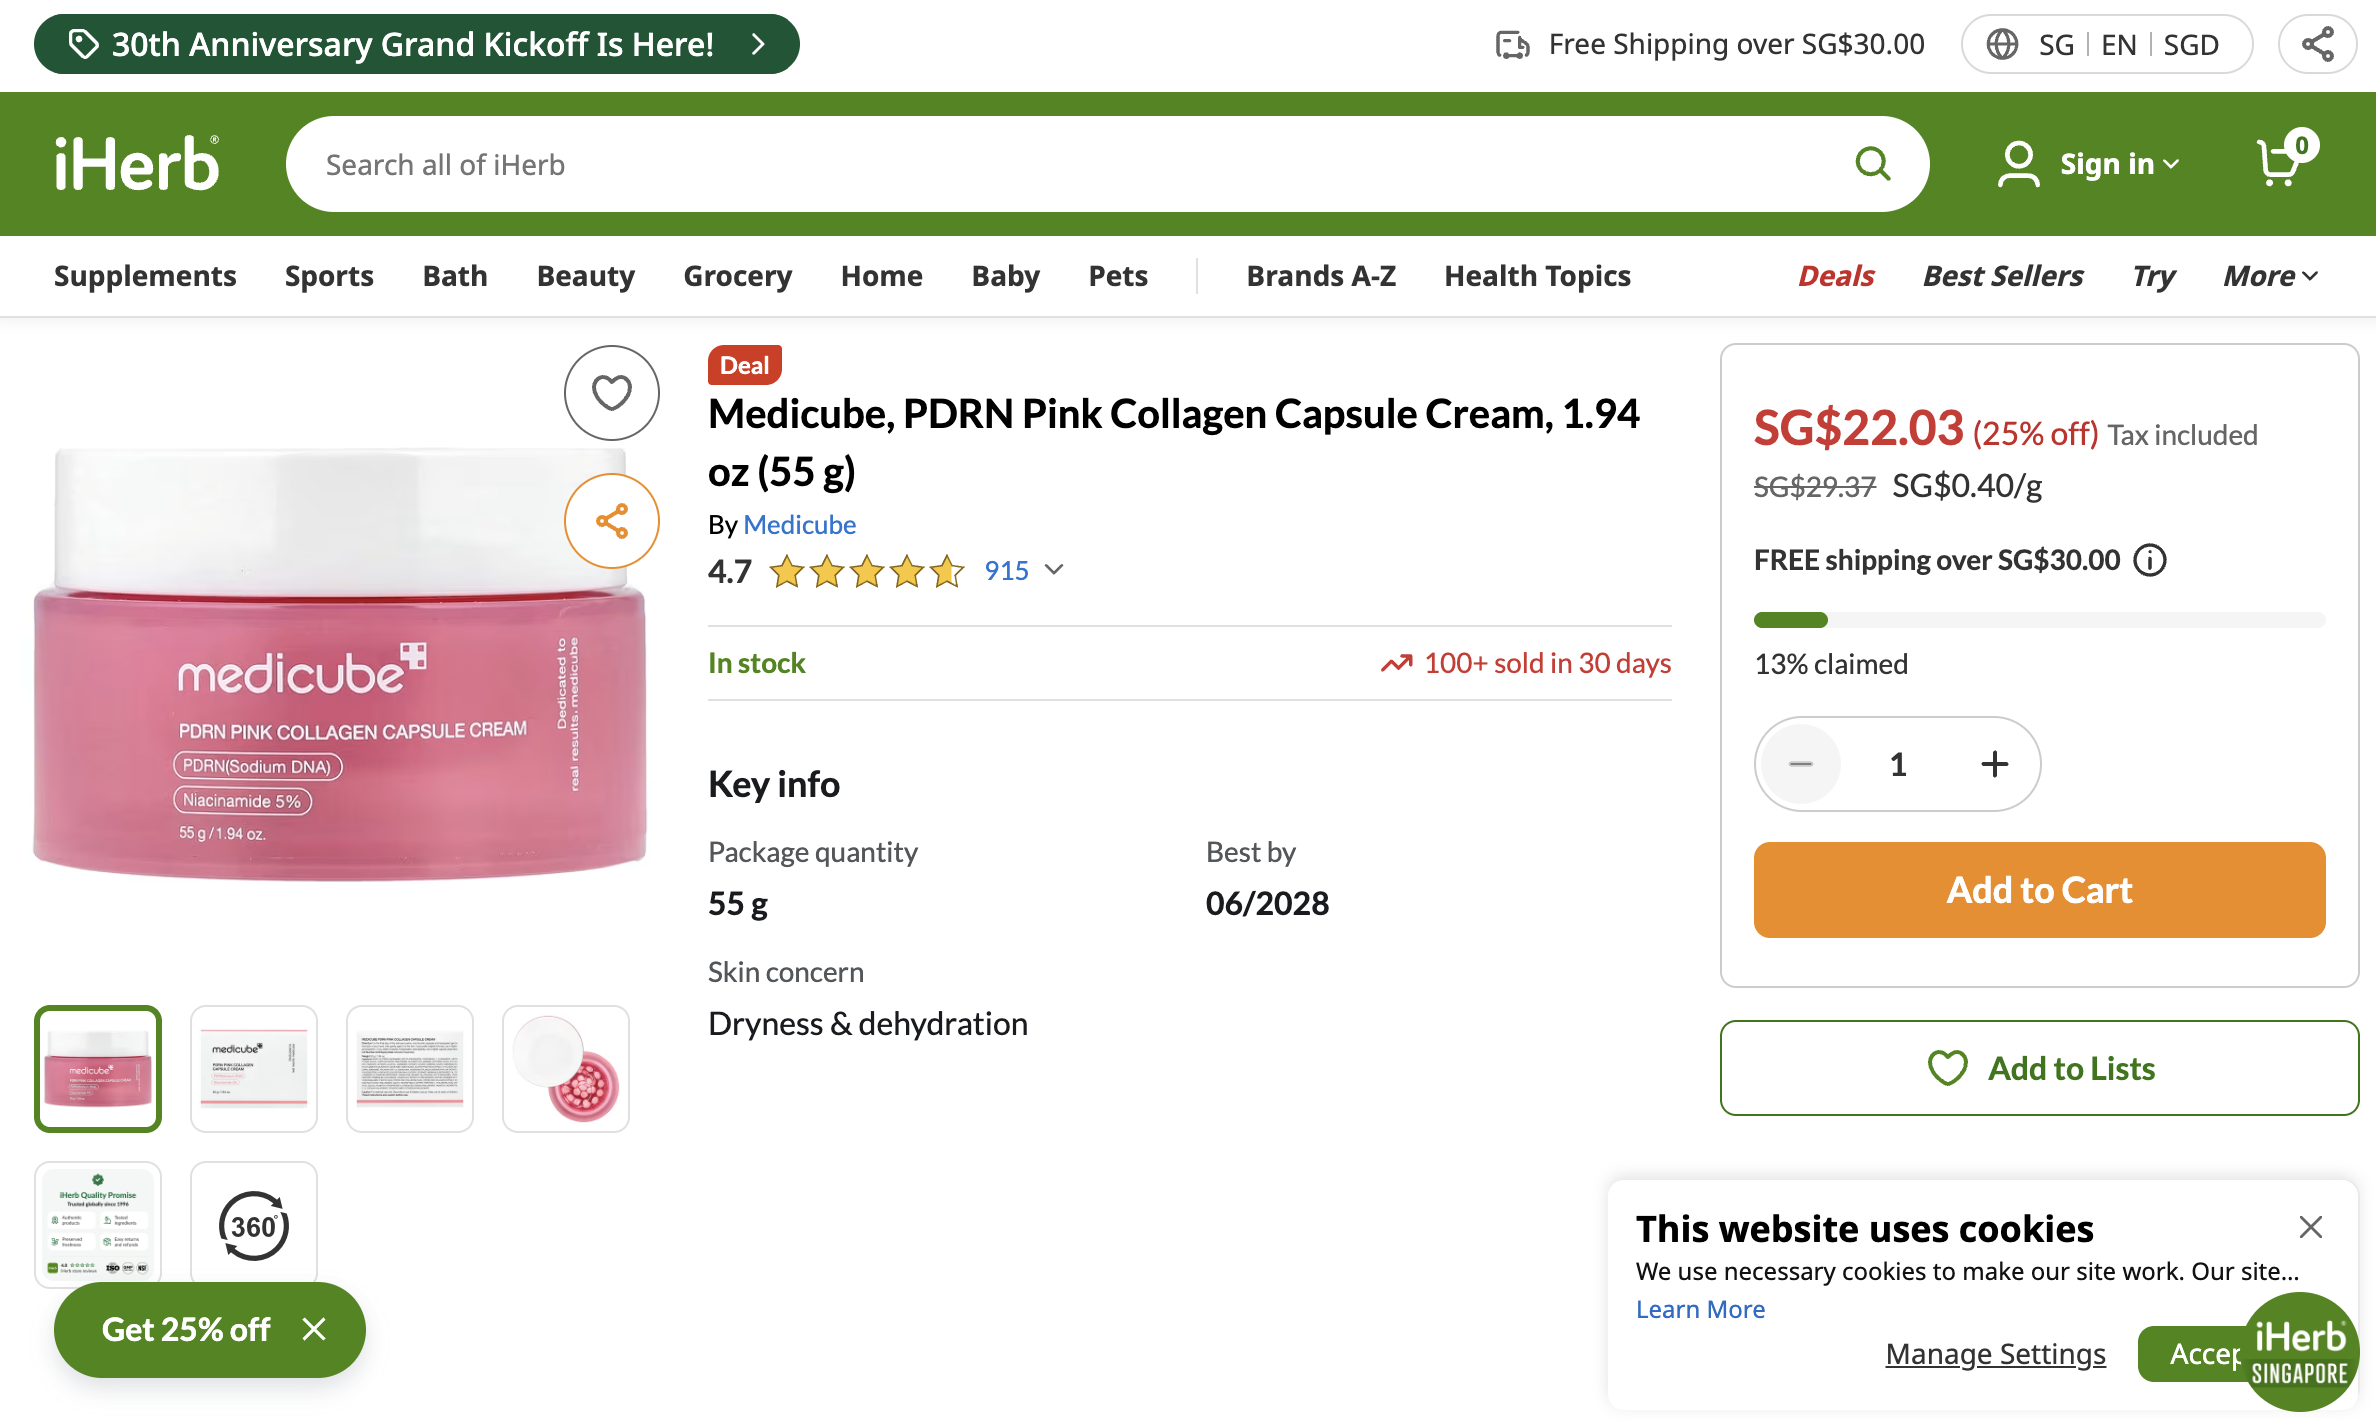Open the Deals tab
The width and height of the screenshot is (2376, 1420).
click(x=1835, y=276)
